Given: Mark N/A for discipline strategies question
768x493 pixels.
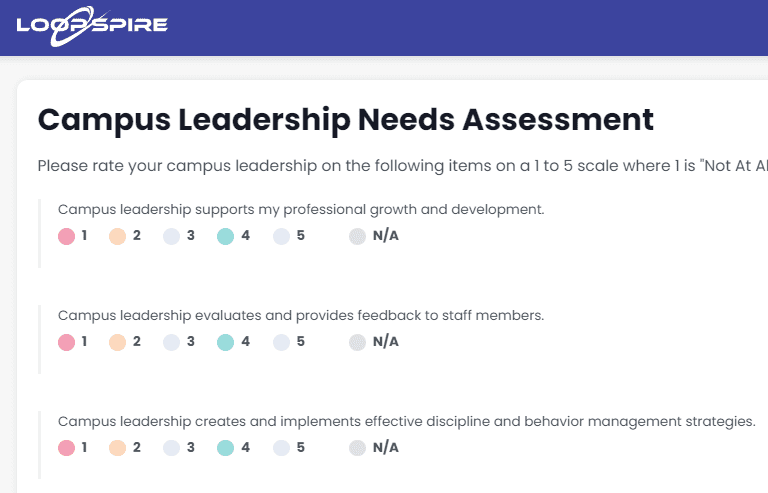Looking at the screenshot, I should point(358,447).
